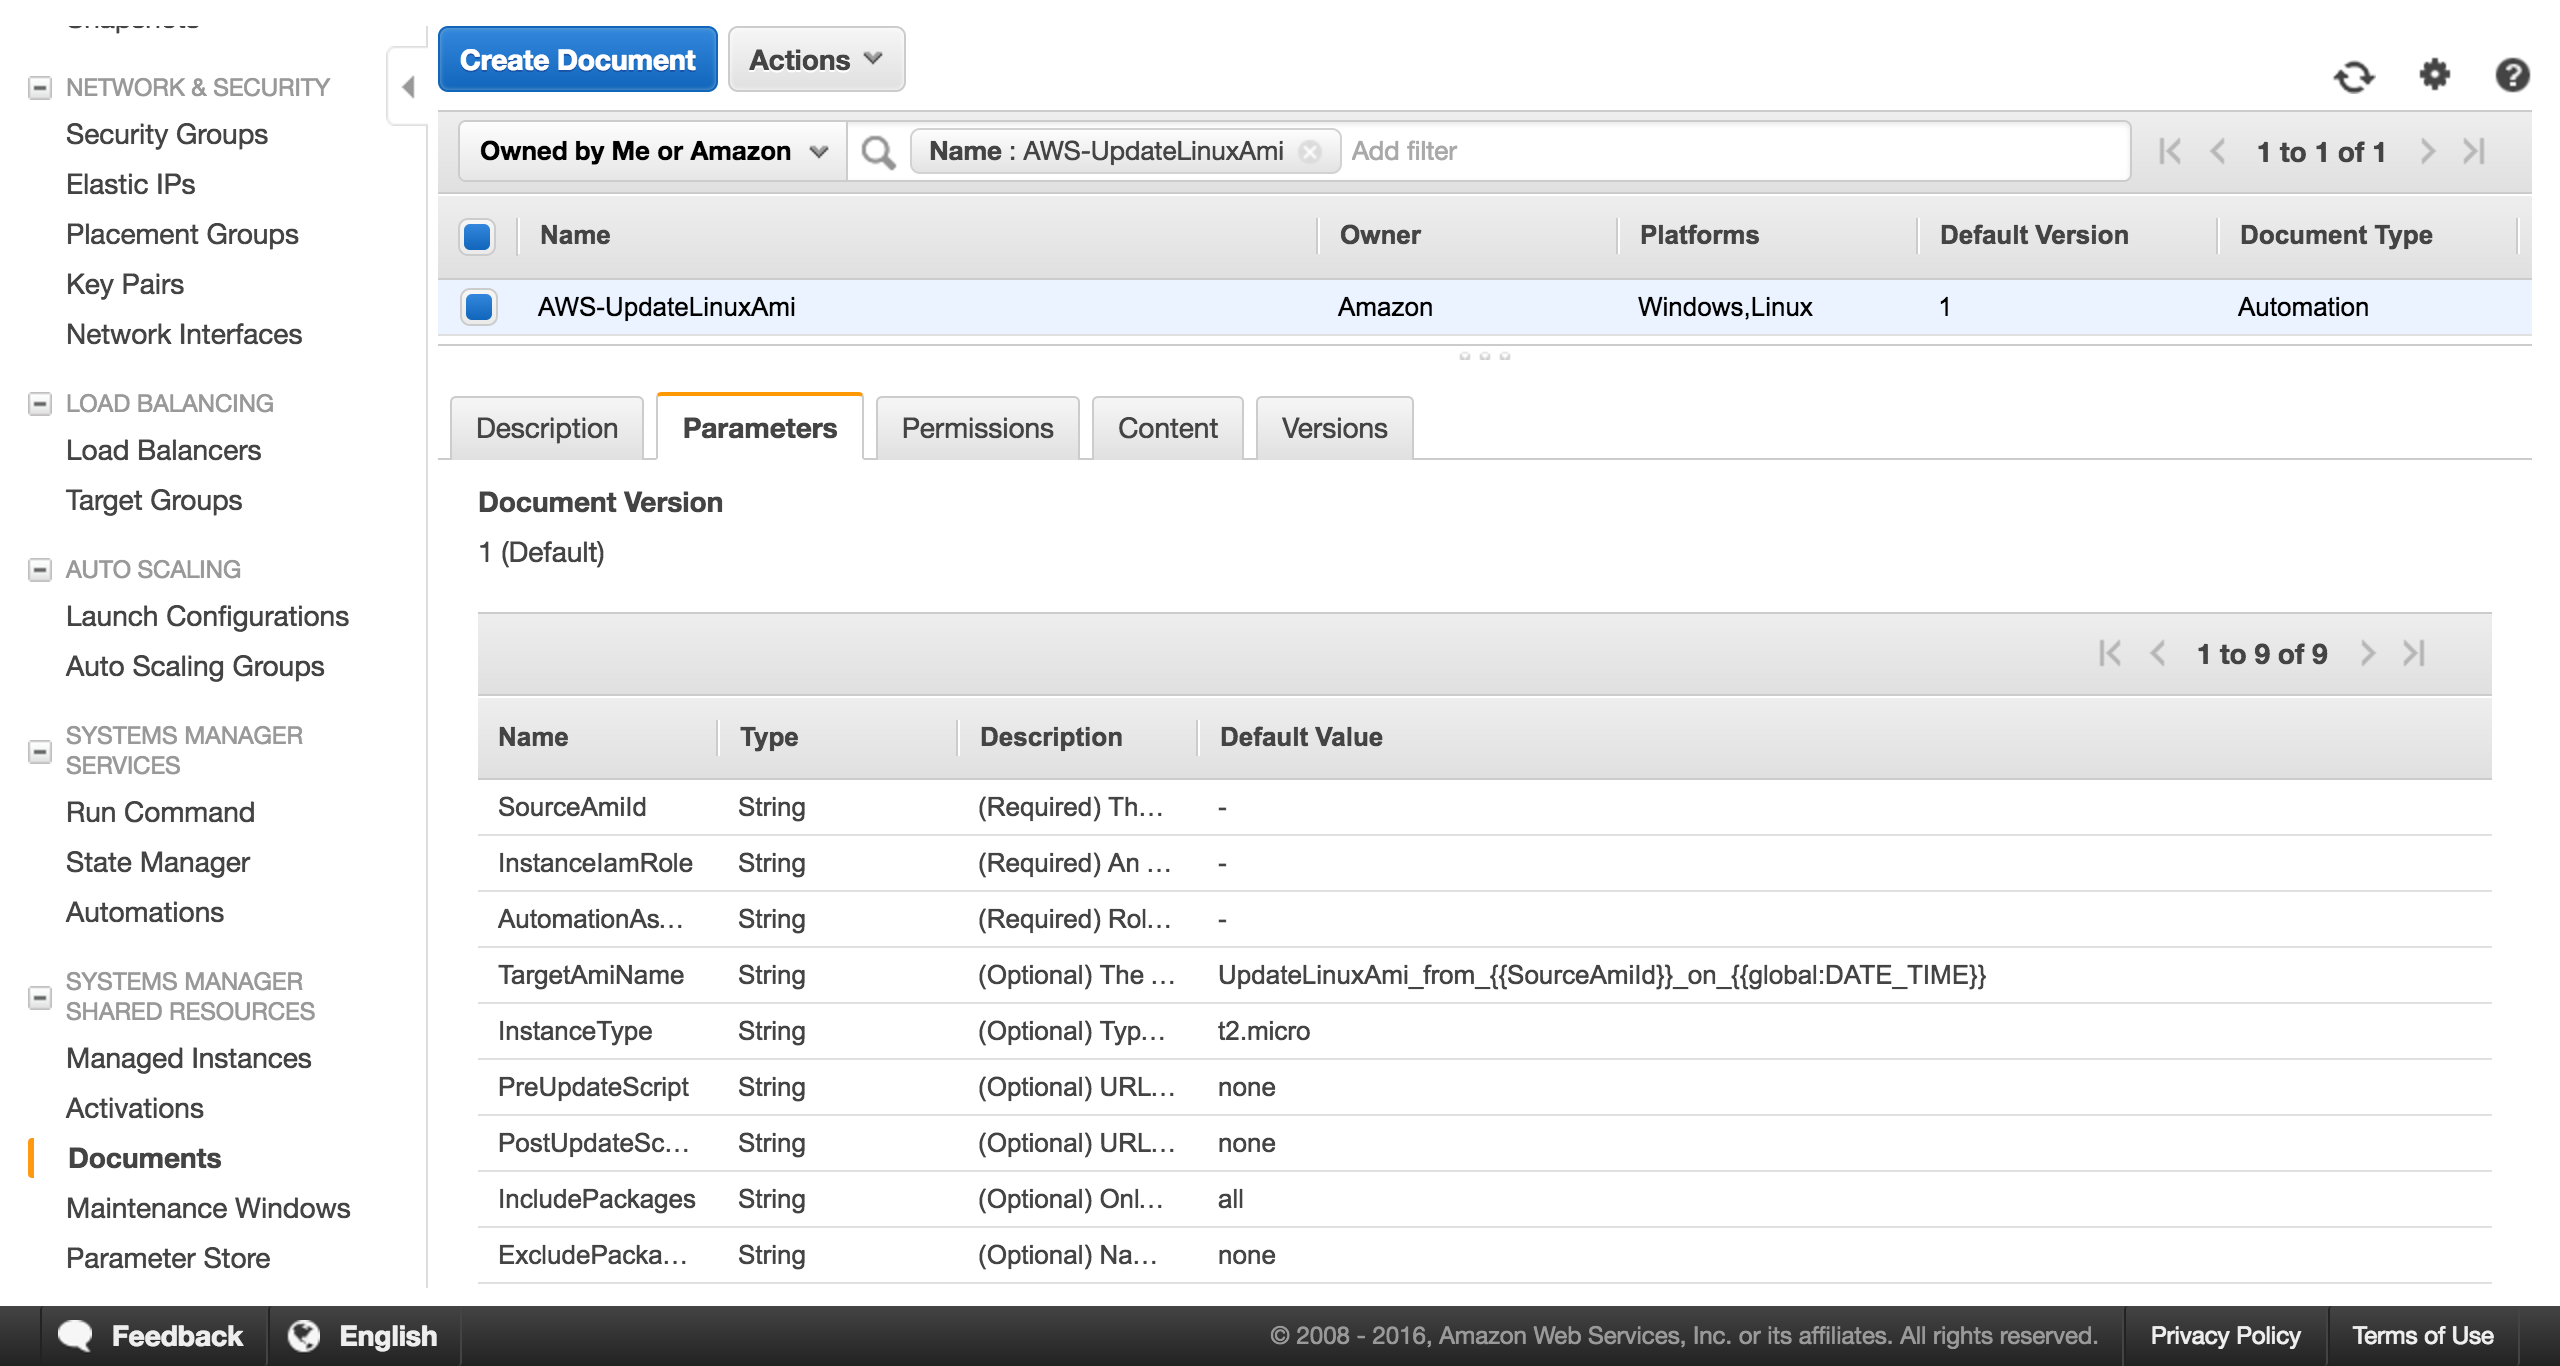Go to last page of parameters
Viewport: 2560px width, 1366px height.
tap(2414, 654)
